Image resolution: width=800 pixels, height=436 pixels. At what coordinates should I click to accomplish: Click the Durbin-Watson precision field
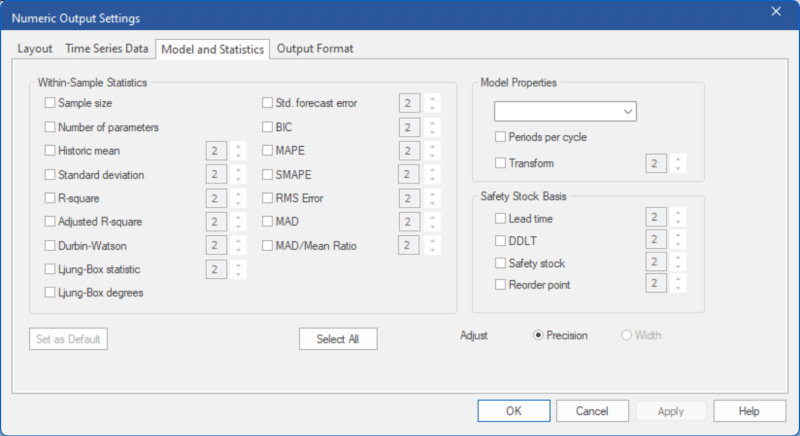pos(216,245)
